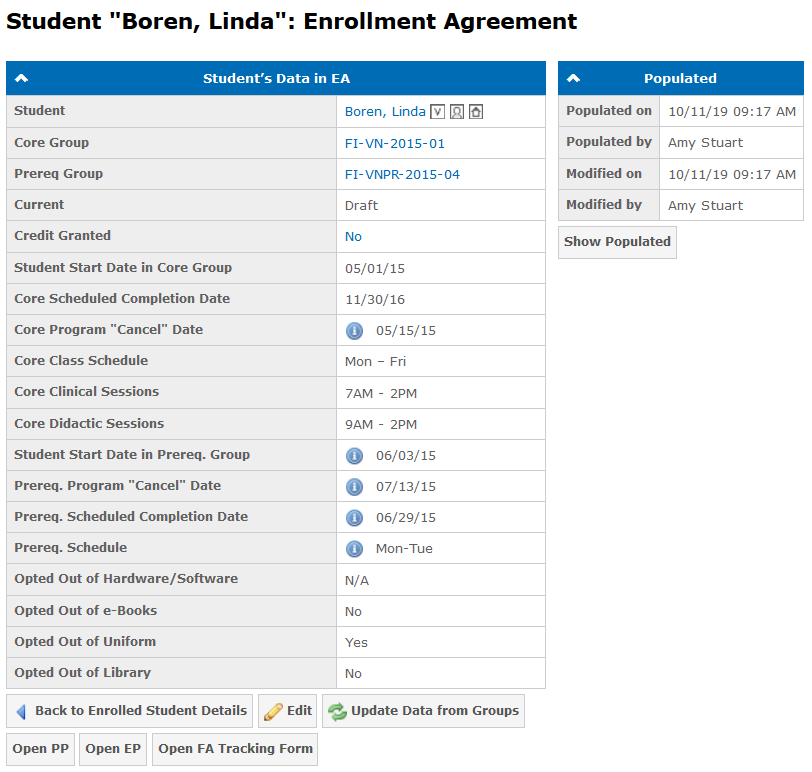Click the 'Mon-Tue' prereq schedule value

(x=404, y=549)
